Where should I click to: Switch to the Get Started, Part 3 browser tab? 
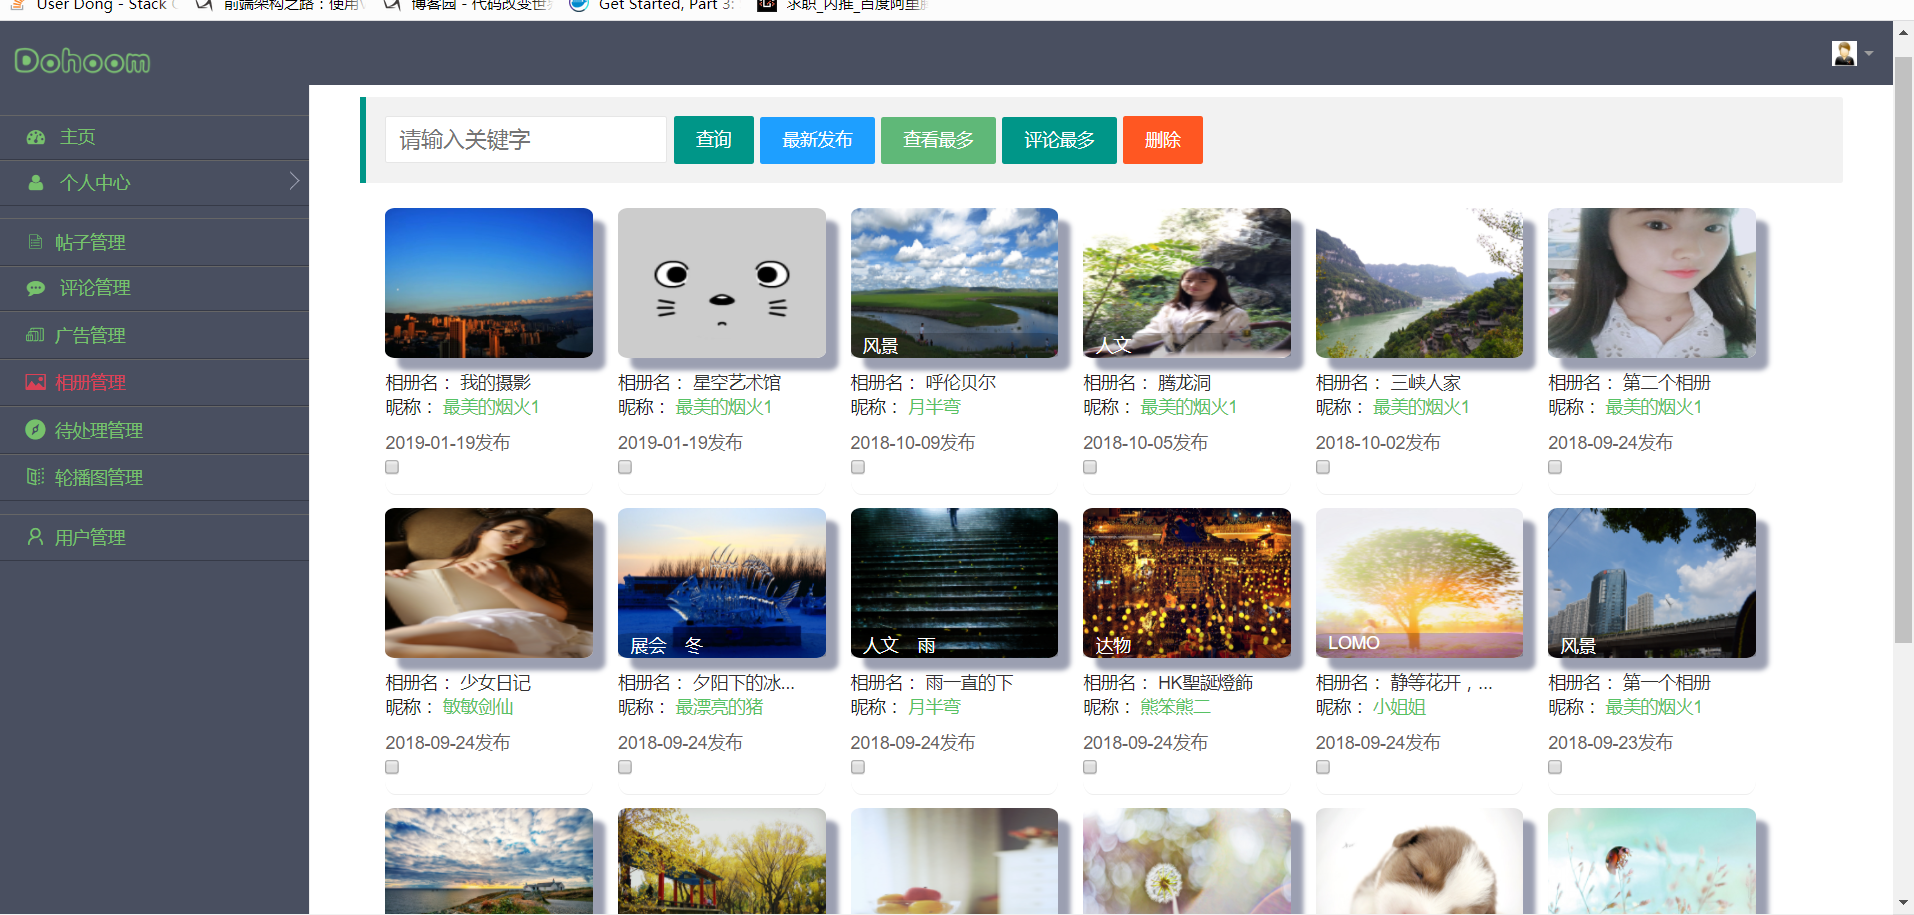coord(652,5)
